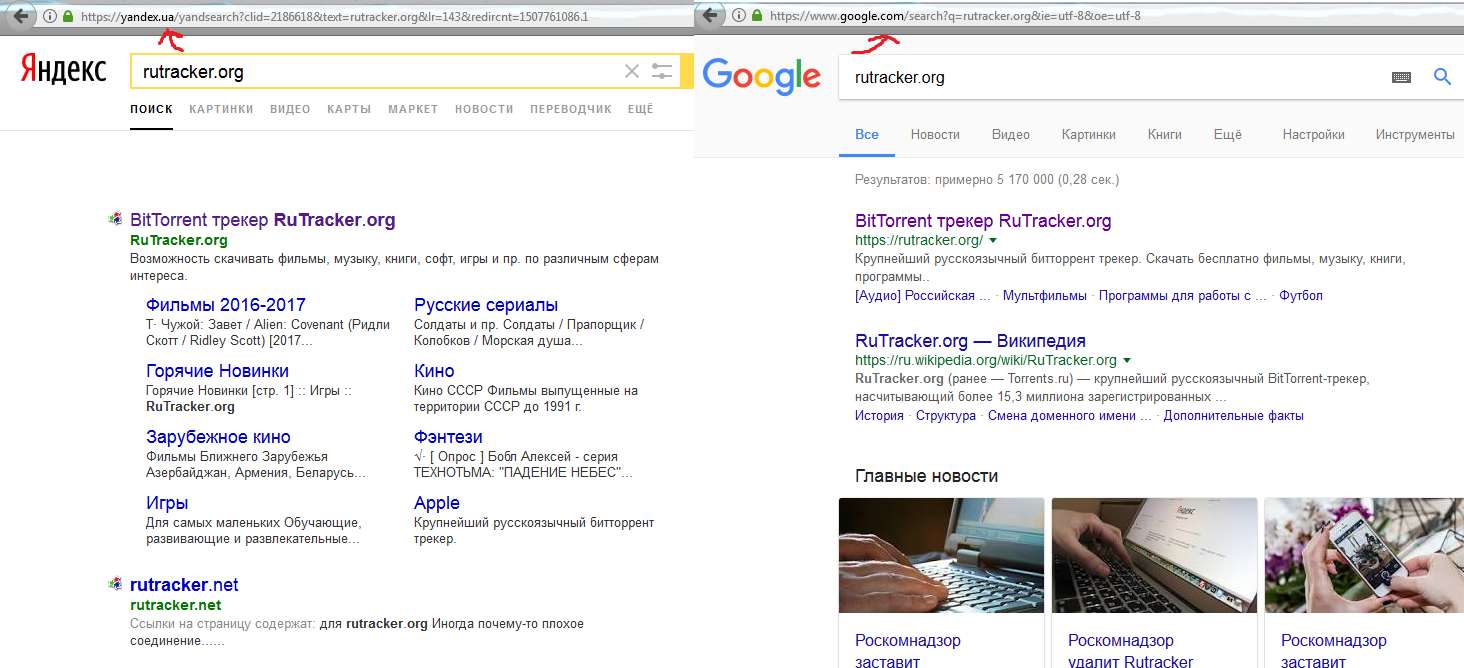Switch to Картинки tab in Yandex

tap(221, 109)
